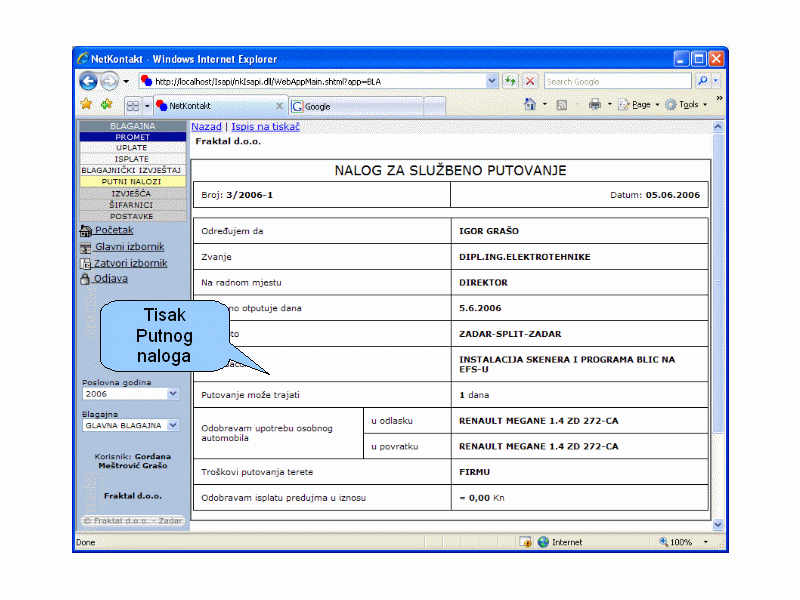The height and width of the screenshot is (600, 800).
Task: Click the Zatvori izbornik icon
Action: click(86, 264)
